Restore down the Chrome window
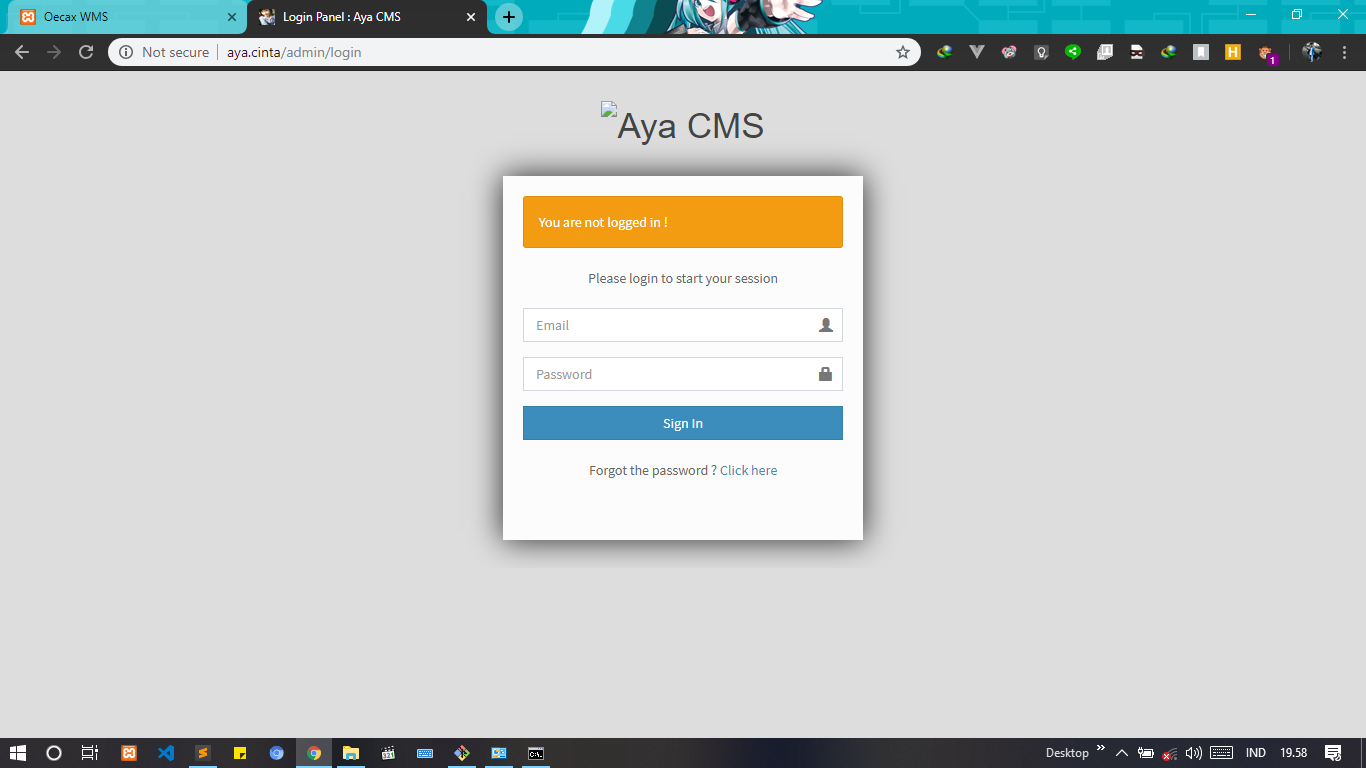This screenshot has width=1366, height=768. 1297,14
